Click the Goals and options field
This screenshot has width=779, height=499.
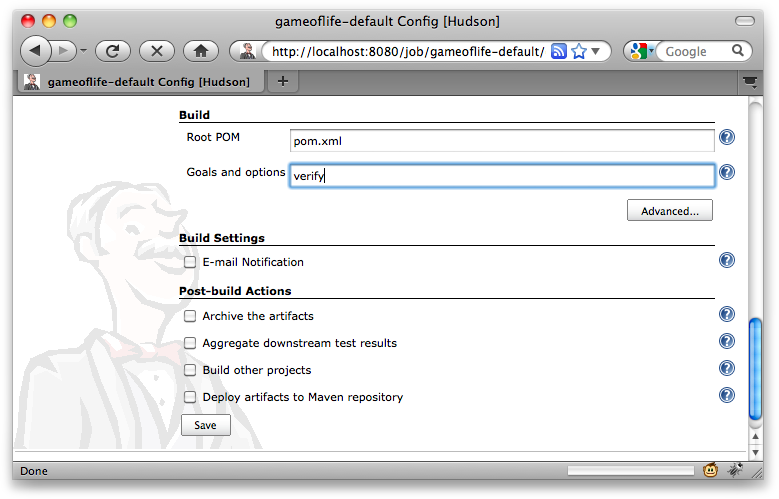pyautogui.click(x=502, y=175)
